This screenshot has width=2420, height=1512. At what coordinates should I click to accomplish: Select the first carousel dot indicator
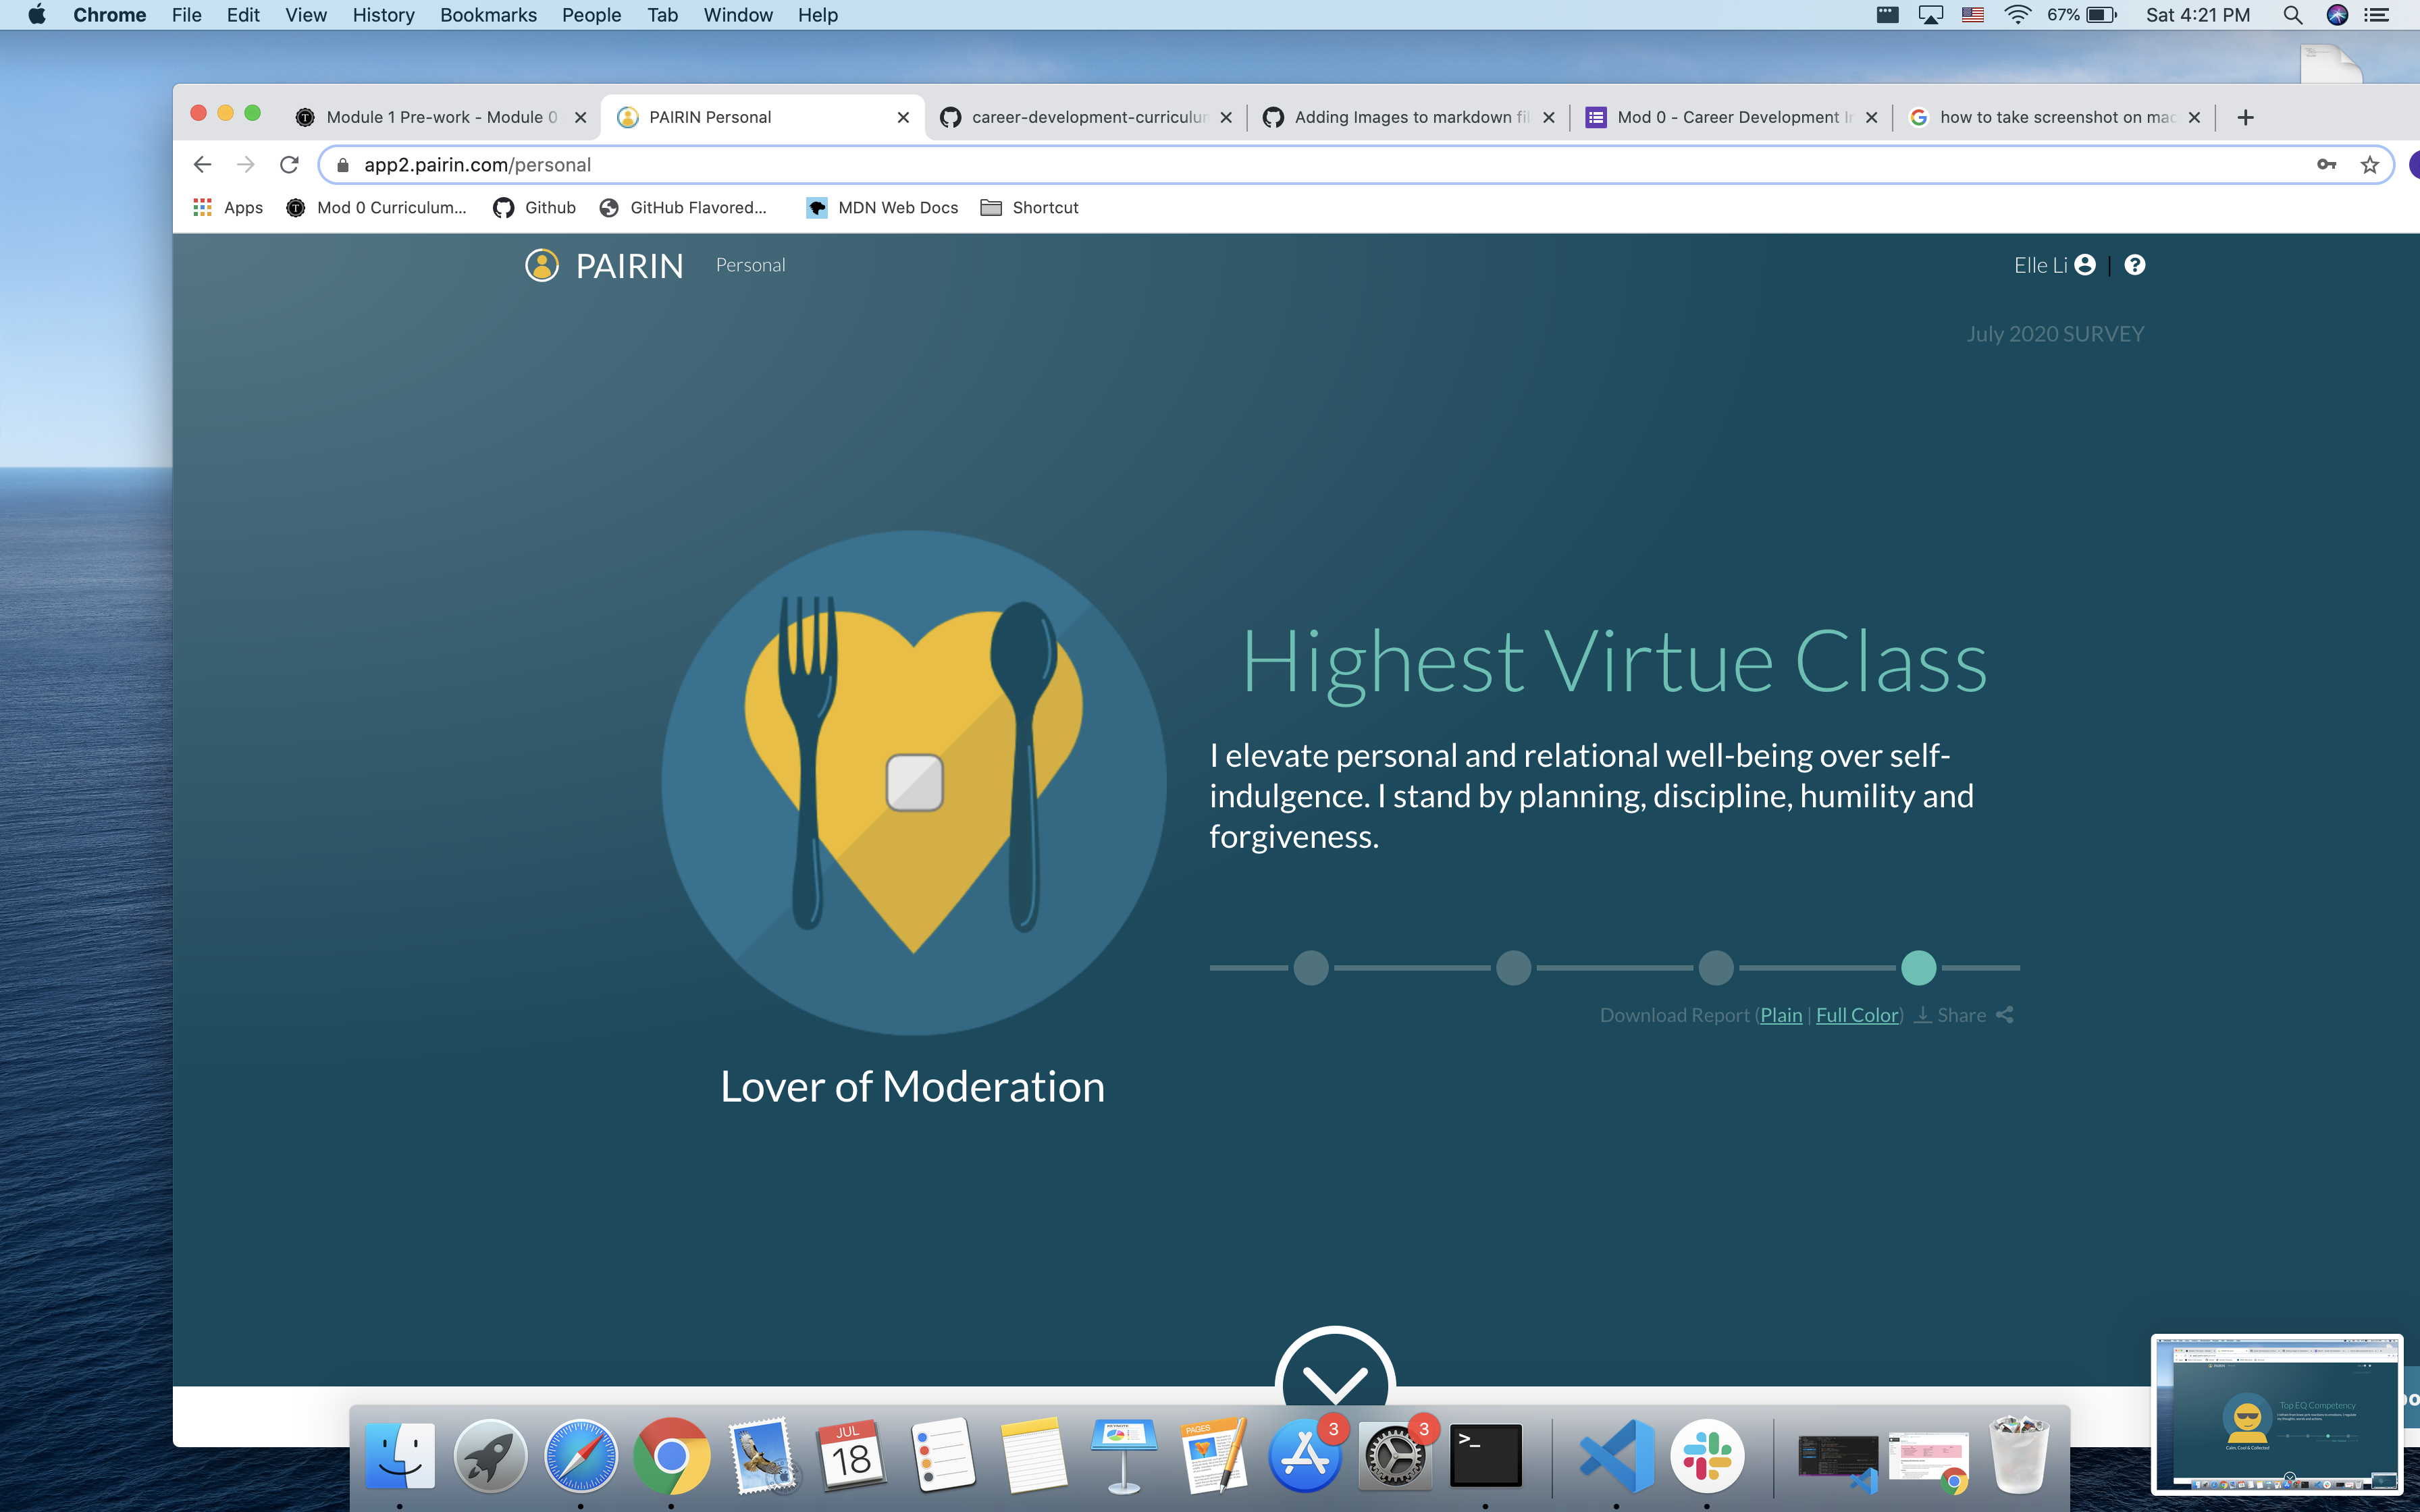tap(1311, 967)
